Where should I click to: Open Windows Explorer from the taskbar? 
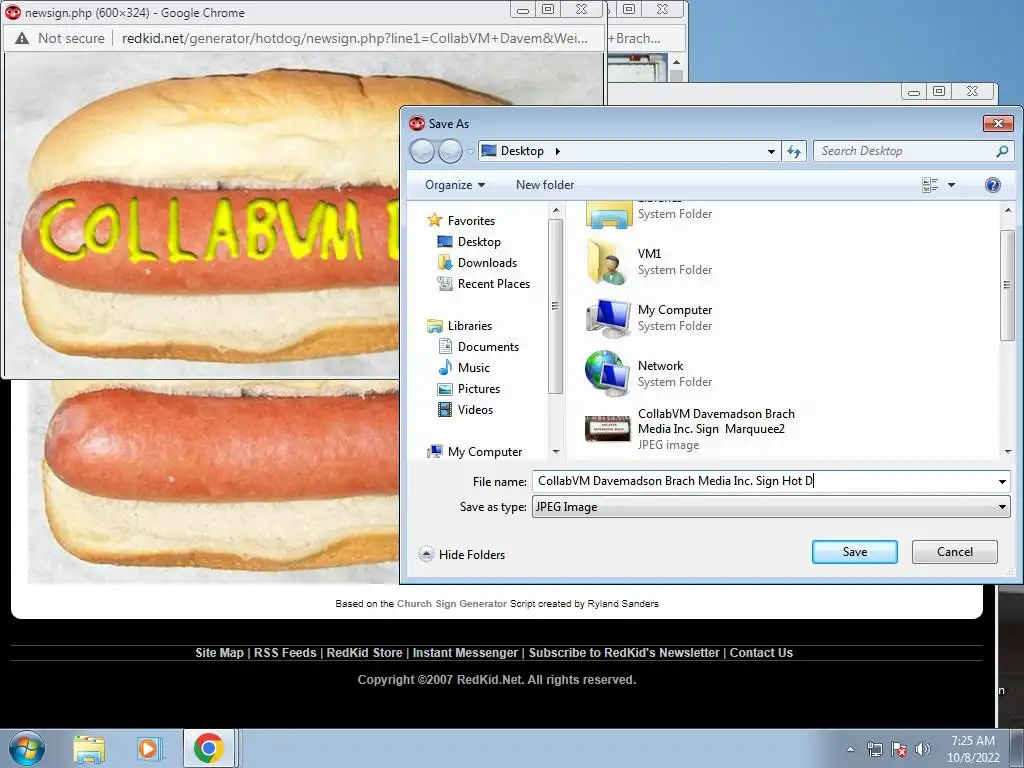tap(89, 748)
